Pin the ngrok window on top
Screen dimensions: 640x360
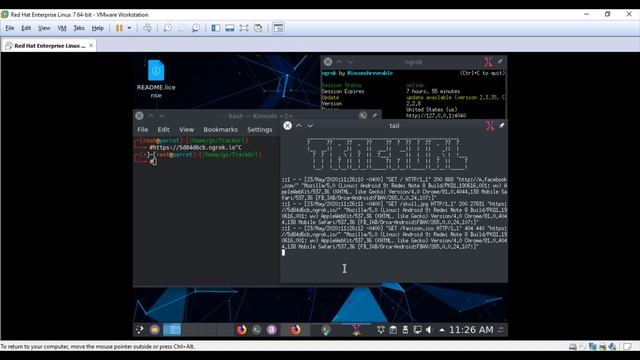click(x=500, y=62)
